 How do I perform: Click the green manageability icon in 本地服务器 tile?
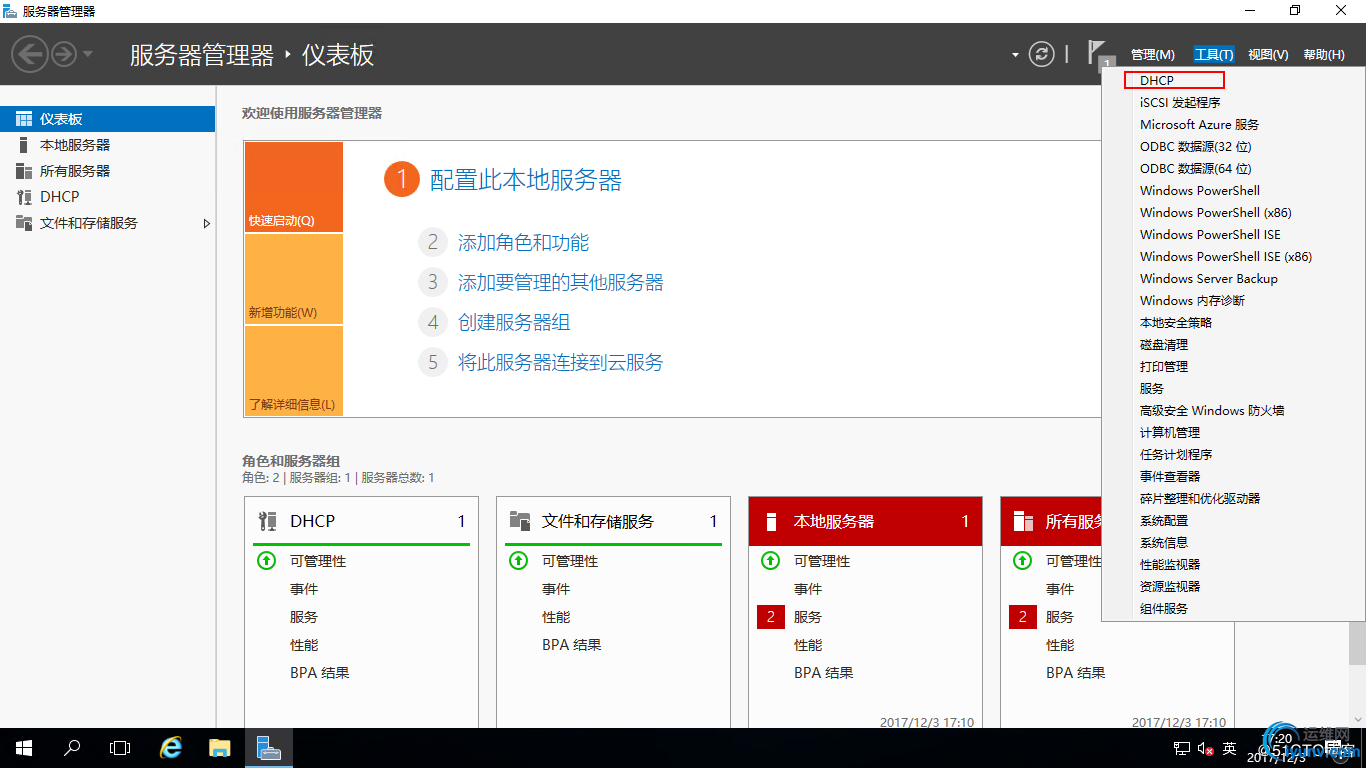[x=770, y=561]
